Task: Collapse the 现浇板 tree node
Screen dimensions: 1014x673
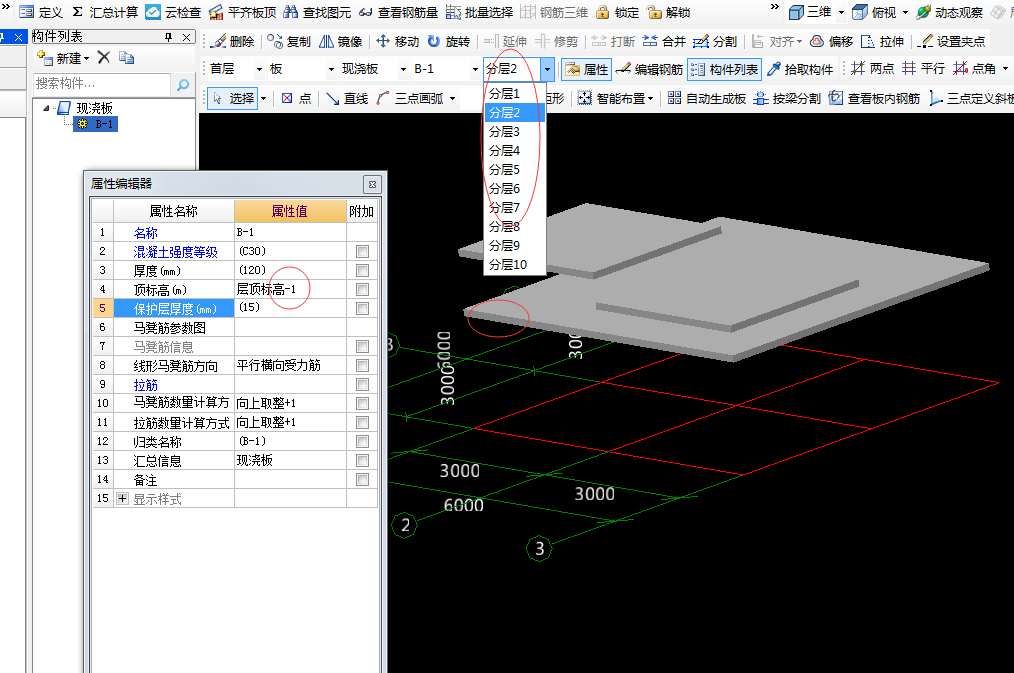Action: click(47, 108)
